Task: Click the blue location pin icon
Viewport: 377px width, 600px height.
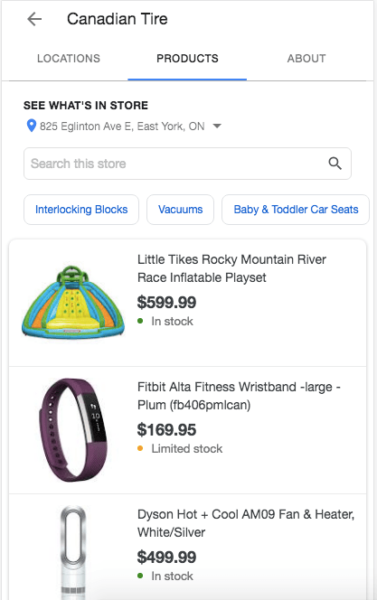Action: [x=31, y=126]
